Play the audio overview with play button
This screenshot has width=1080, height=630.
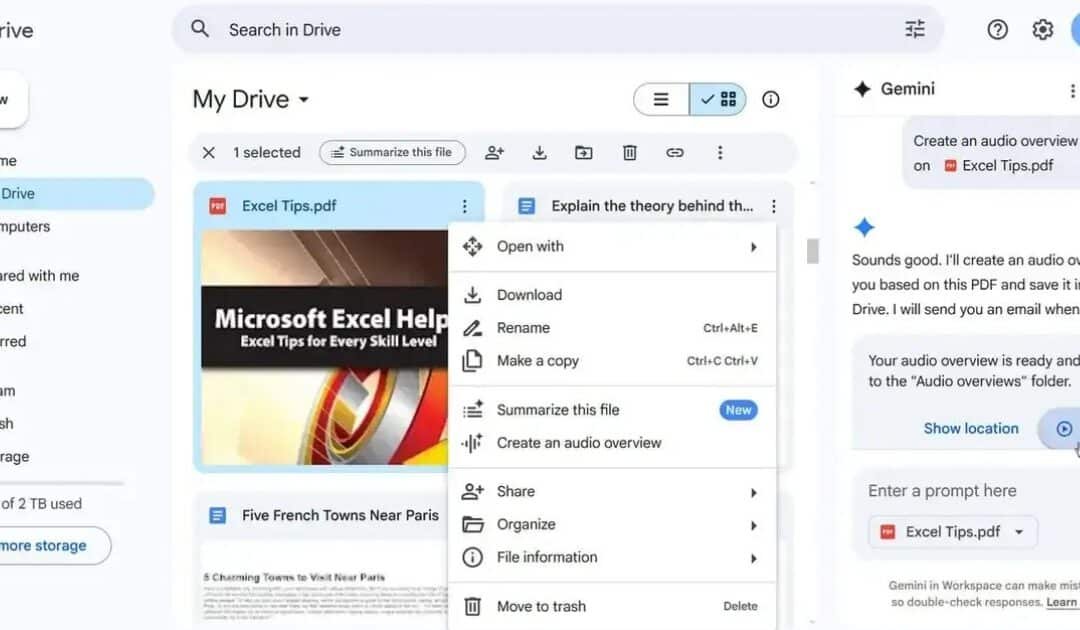(1063, 429)
